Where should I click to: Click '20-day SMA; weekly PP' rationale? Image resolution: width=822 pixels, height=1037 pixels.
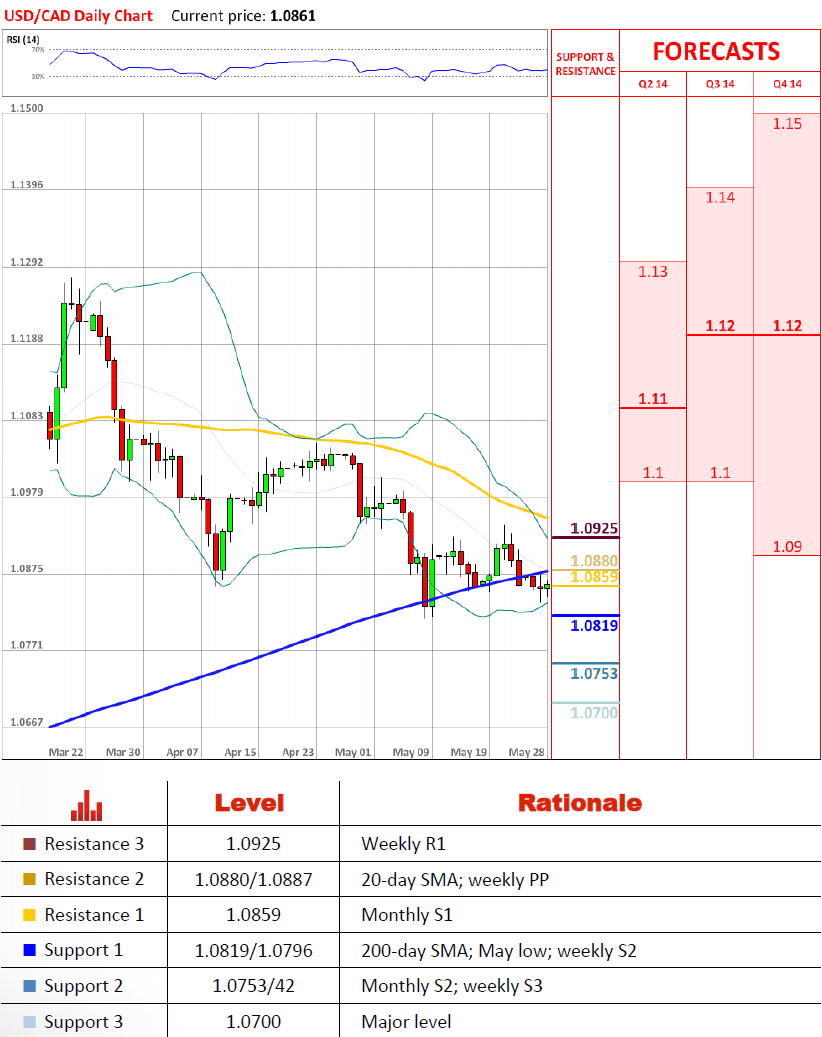click(x=455, y=880)
